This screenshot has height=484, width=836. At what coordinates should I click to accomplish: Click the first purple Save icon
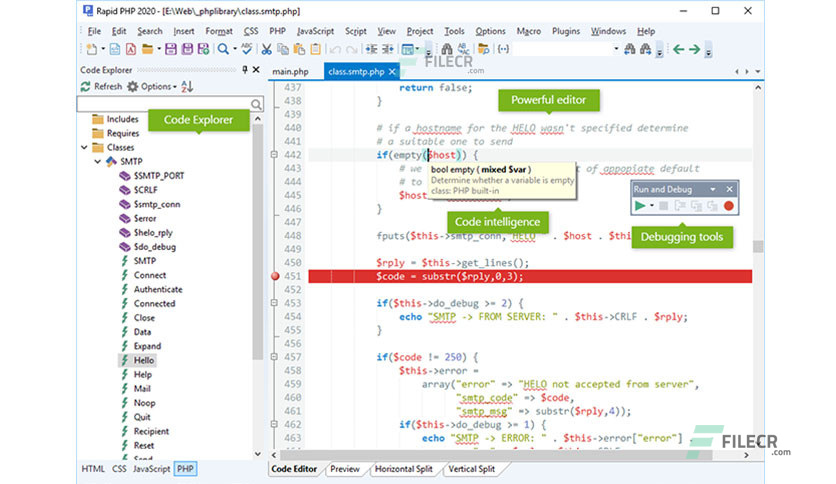171,50
